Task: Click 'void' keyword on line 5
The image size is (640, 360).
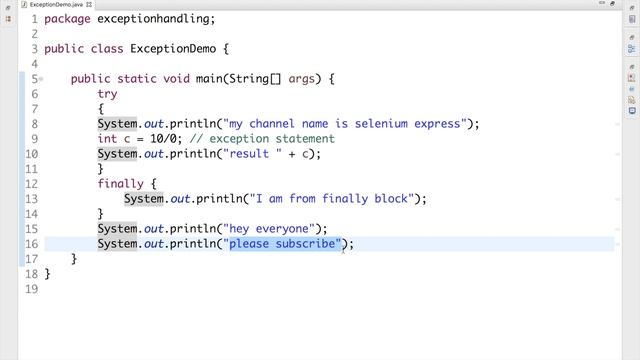Action: (x=176, y=78)
